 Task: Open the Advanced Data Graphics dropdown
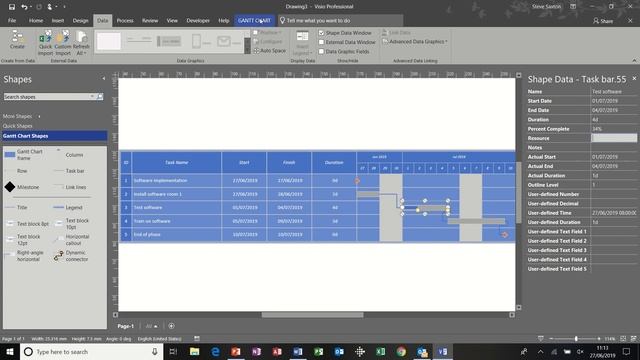pyautogui.click(x=415, y=42)
